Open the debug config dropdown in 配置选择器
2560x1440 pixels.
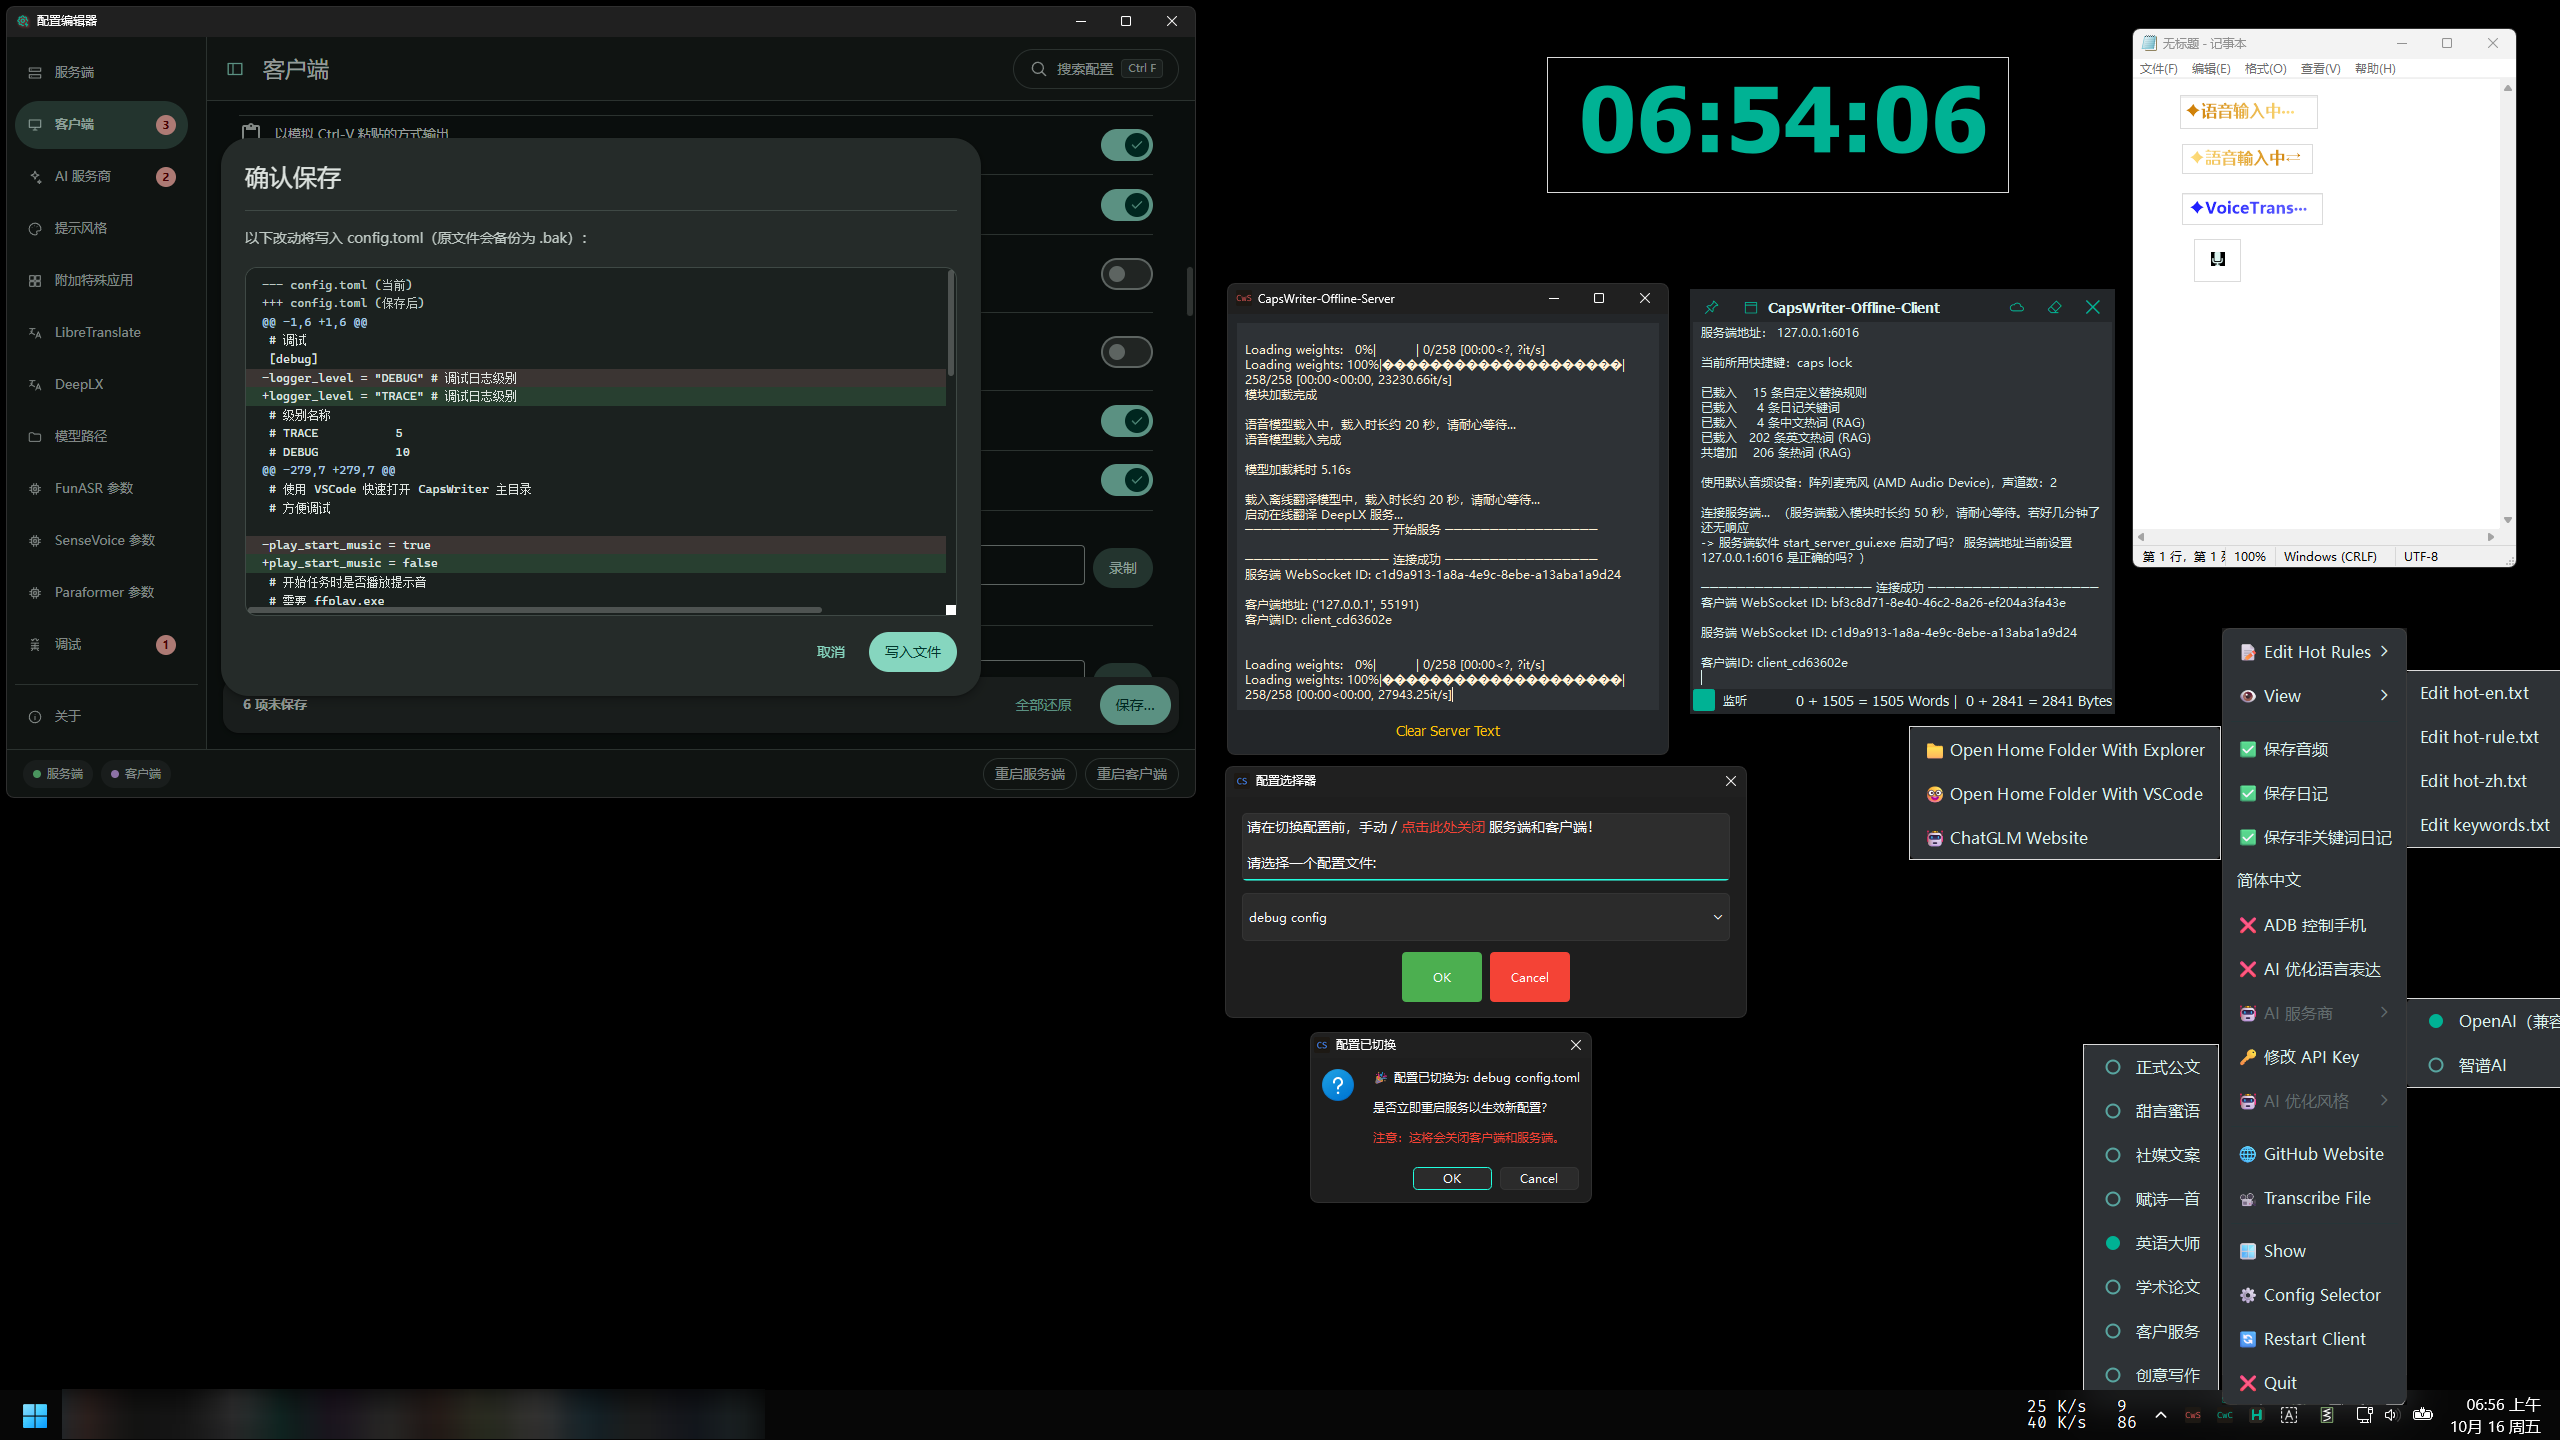1485,917
